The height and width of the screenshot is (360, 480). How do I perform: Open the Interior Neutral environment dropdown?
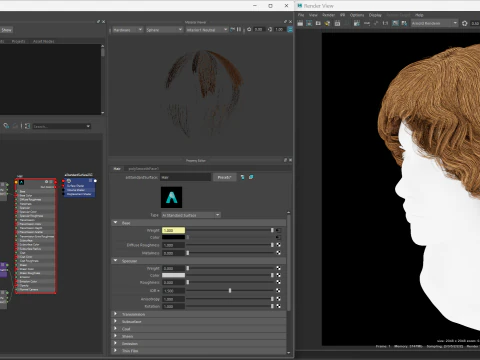[207, 30]
